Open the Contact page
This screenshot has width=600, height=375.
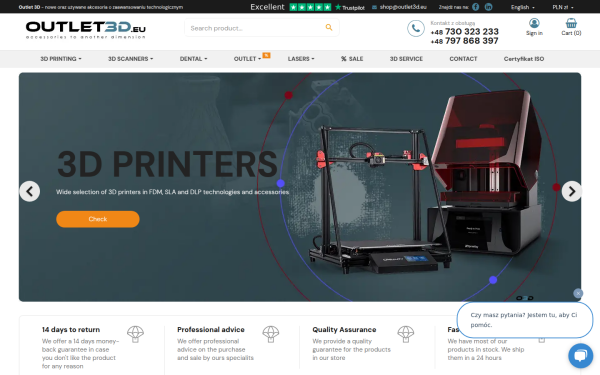(463, 59)
